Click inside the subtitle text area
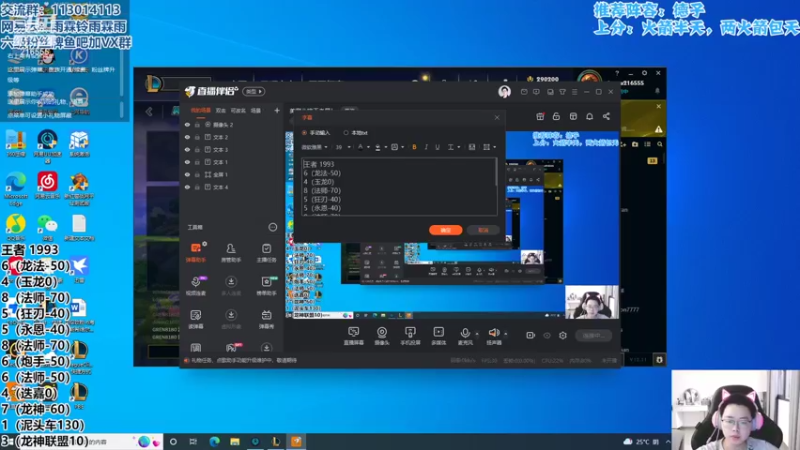The height and width of the screenshot is (450, 800). coord(398,186)
